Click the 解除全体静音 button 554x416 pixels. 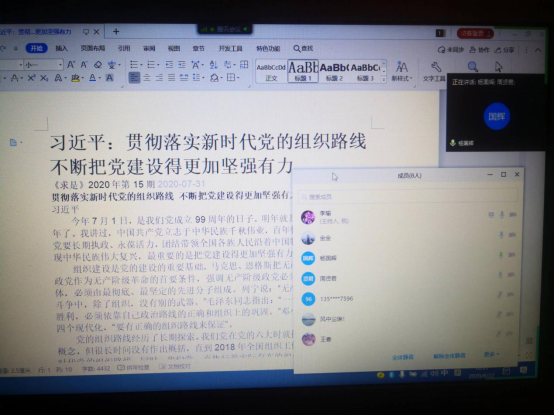(x=449, y=356)
